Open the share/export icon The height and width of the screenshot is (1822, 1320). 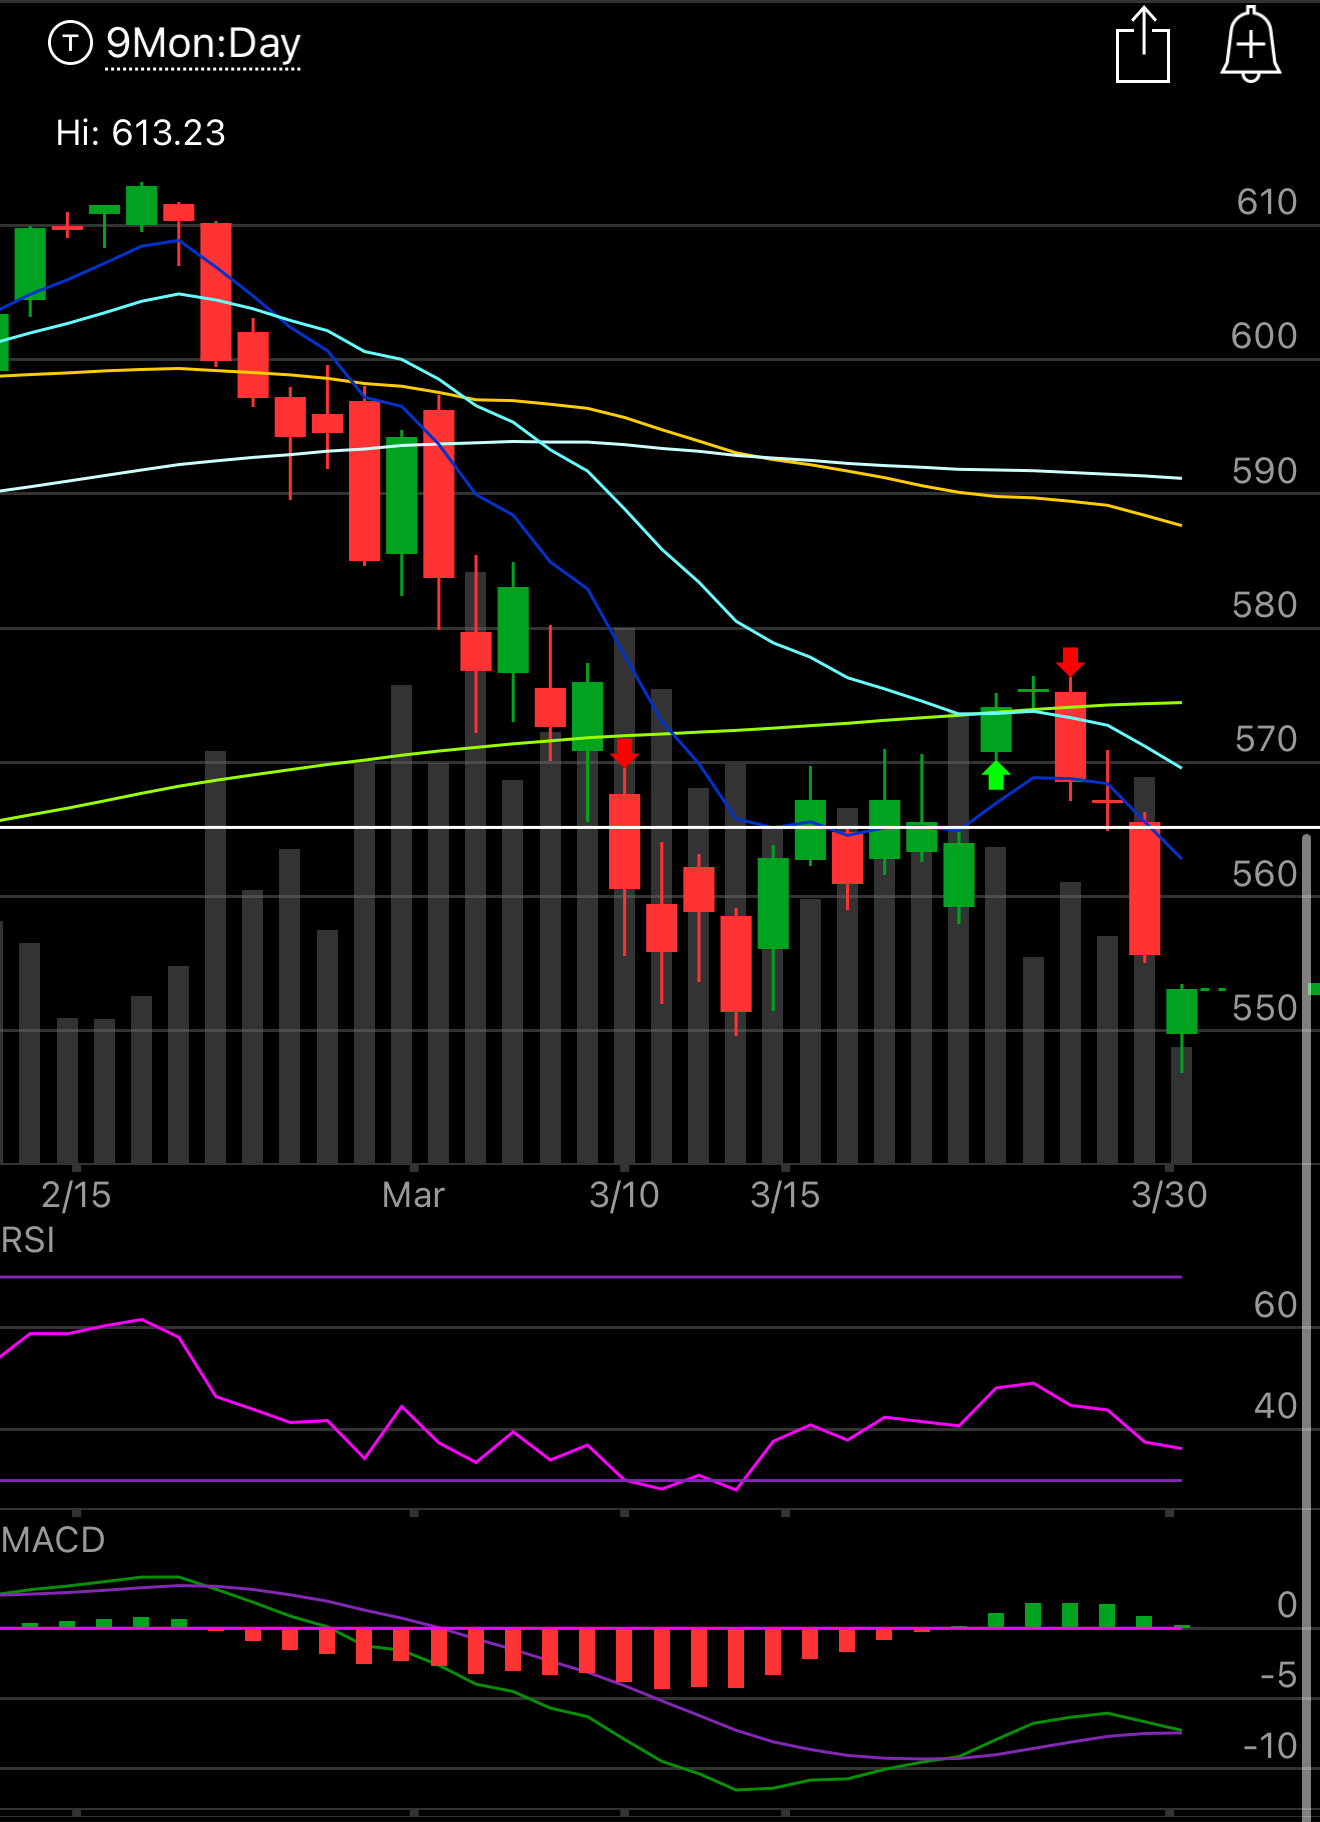(1143, 45)
